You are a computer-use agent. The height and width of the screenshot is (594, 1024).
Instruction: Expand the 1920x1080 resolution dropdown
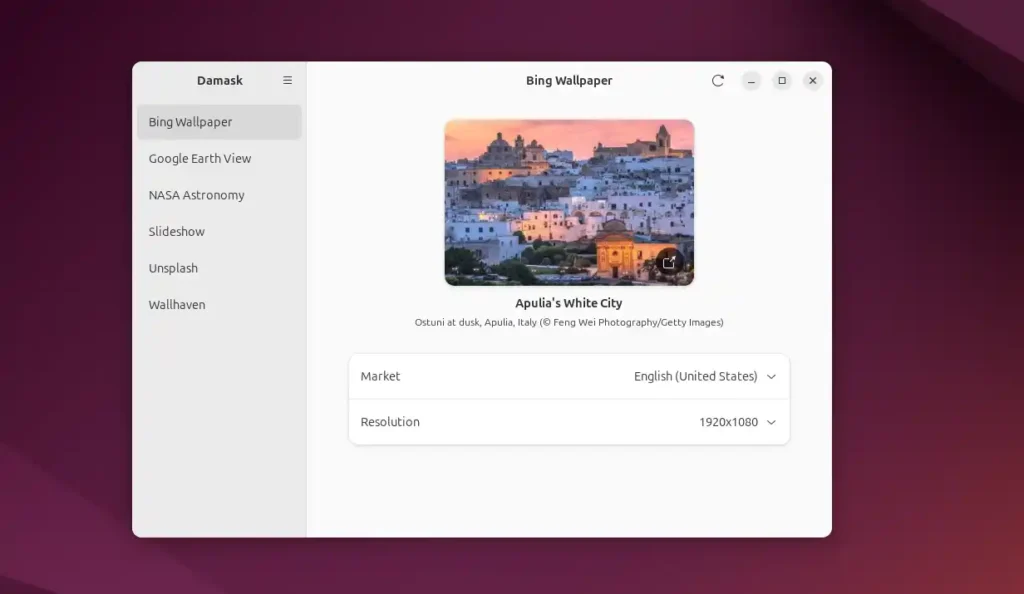(728, 422)
